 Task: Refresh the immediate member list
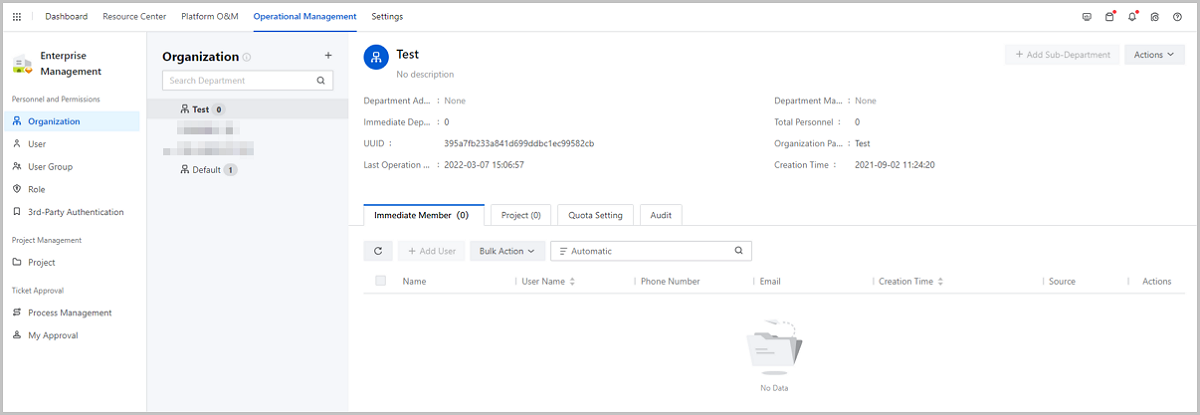point(377,251)
